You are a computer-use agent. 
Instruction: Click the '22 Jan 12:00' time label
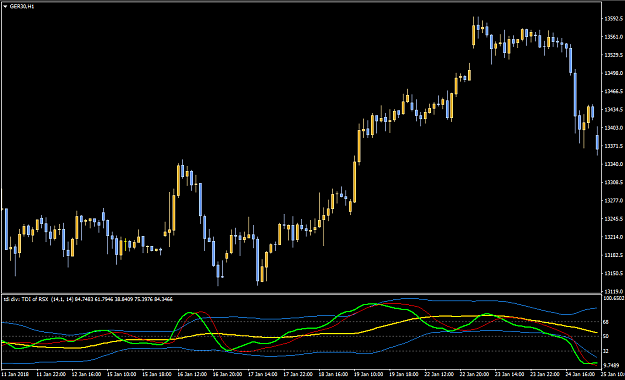439,374
